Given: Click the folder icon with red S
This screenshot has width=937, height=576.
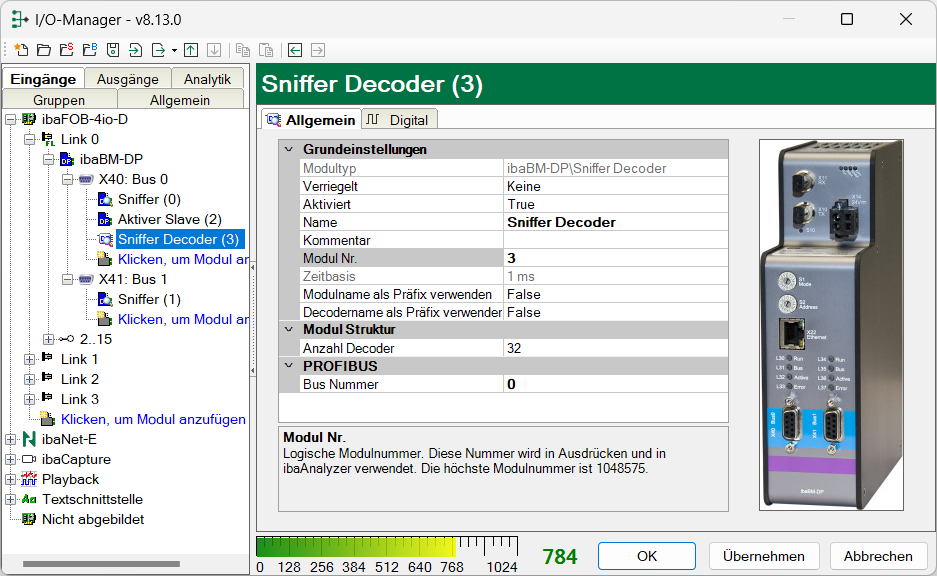Looking at the screenshot, I should tap(67, 50).
